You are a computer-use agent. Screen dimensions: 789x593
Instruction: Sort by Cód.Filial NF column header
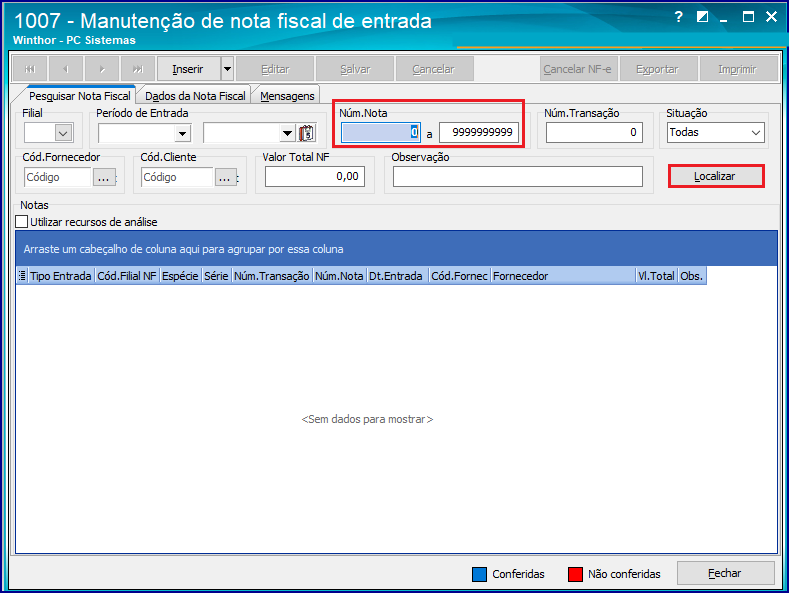pos(127,276)
